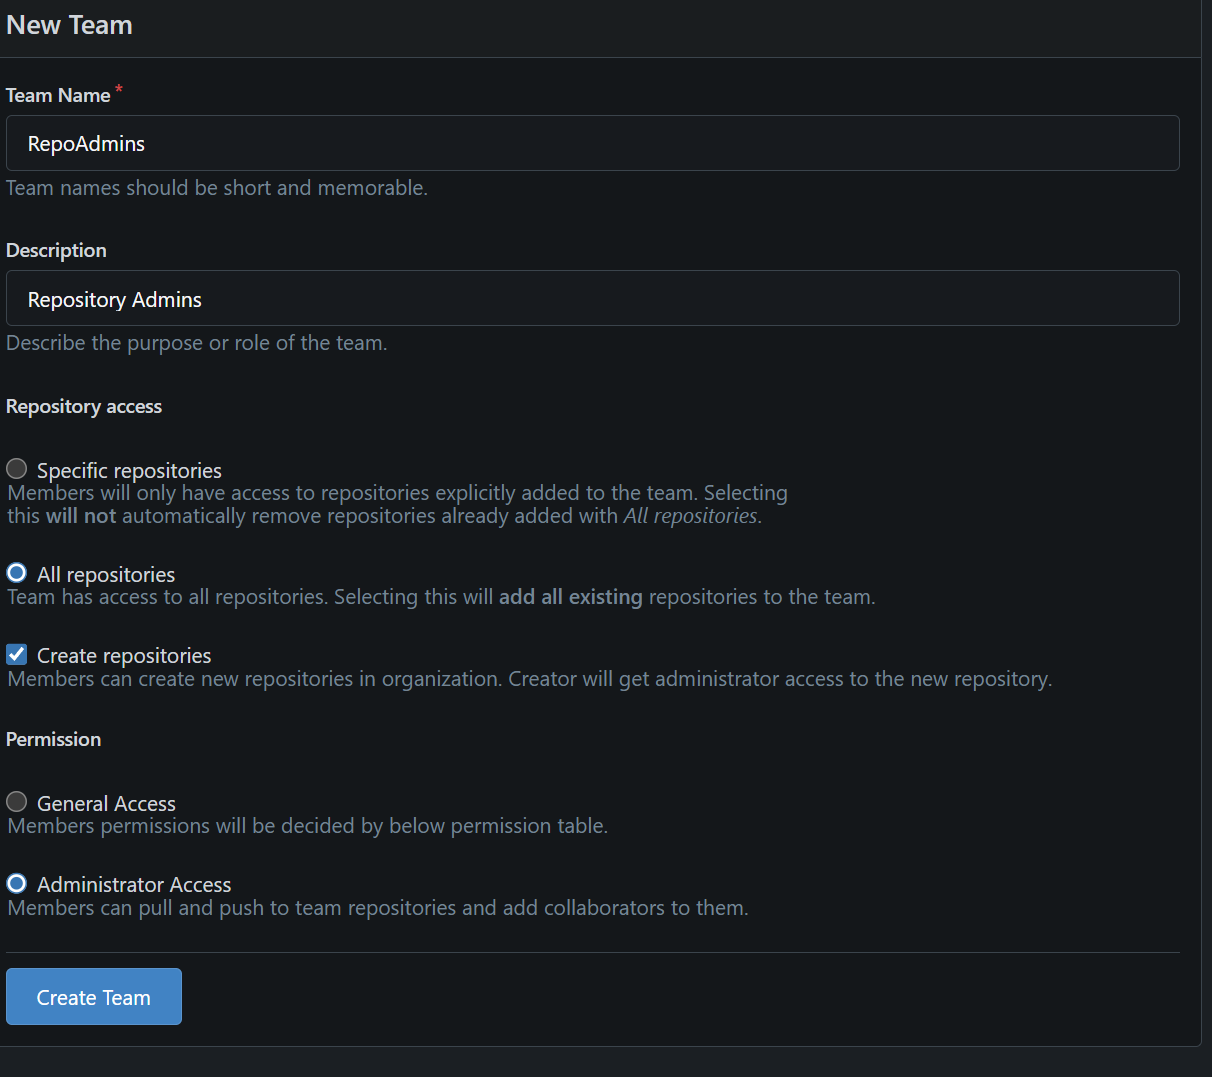Click the 'New Team' page heading
The width and height of the screenshot is (1212, 1077).
click(x=69, y=25)
